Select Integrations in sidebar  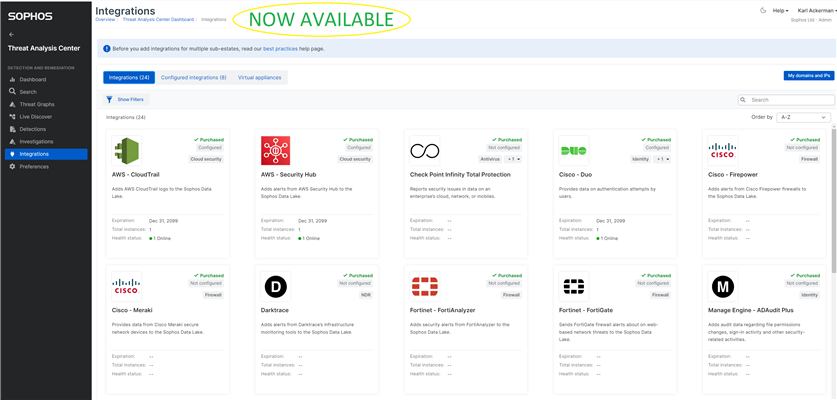click(46, 154)
